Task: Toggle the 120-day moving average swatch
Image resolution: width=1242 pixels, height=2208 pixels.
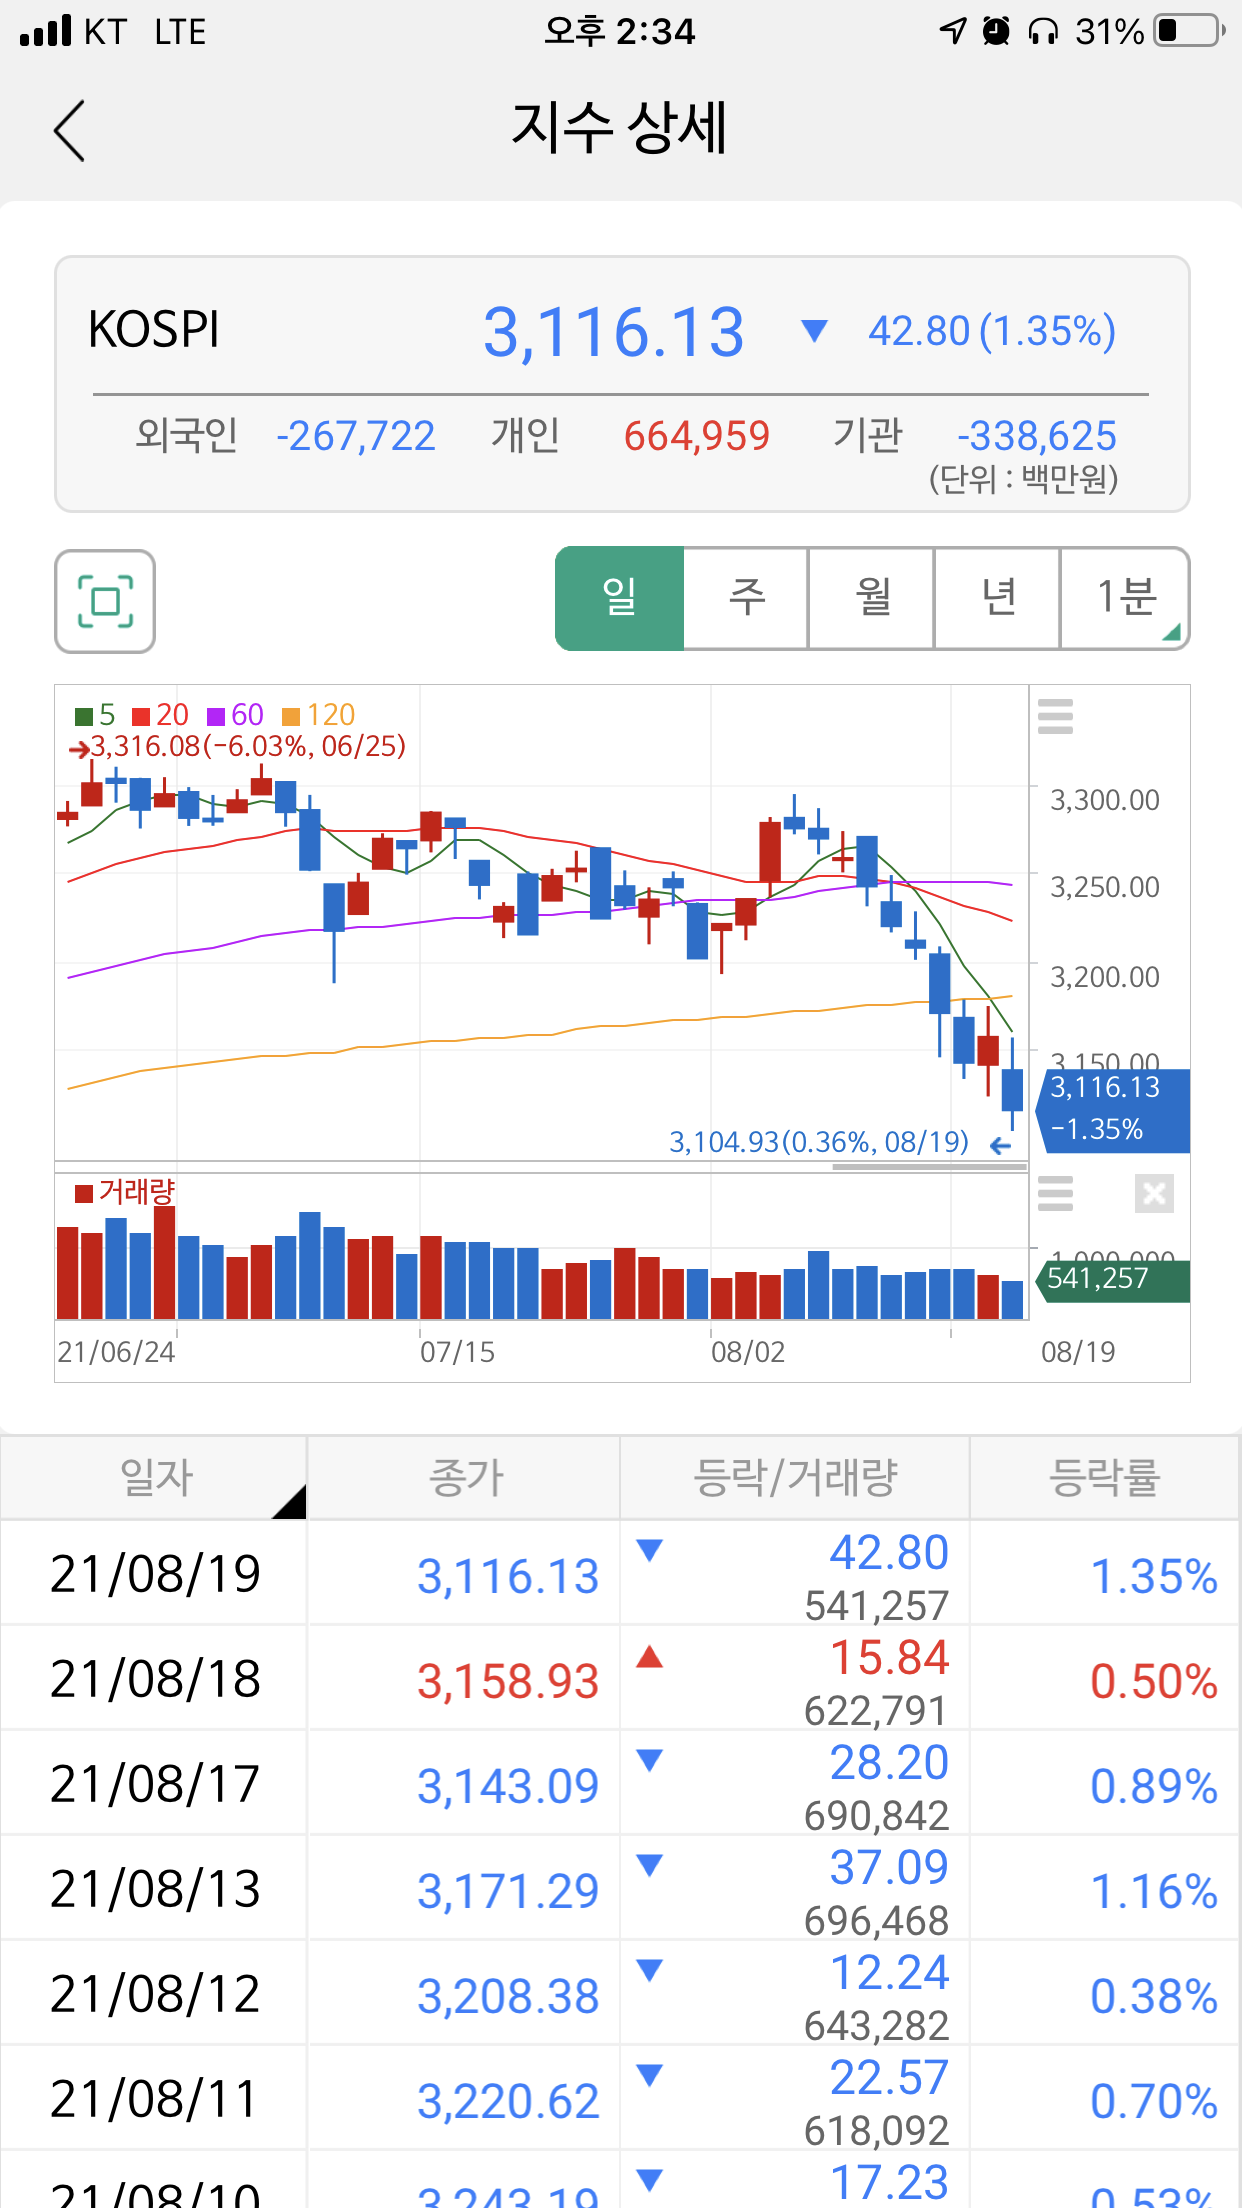Action: click(x=291, y=716)
